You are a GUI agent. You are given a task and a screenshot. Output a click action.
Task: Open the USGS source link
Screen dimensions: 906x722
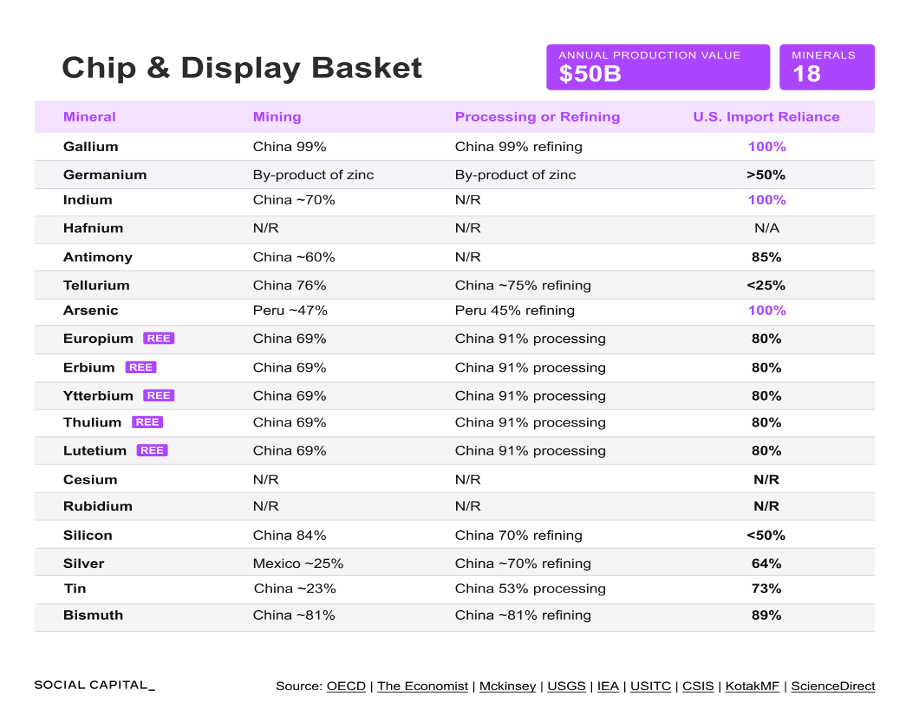tap(566, 686)
